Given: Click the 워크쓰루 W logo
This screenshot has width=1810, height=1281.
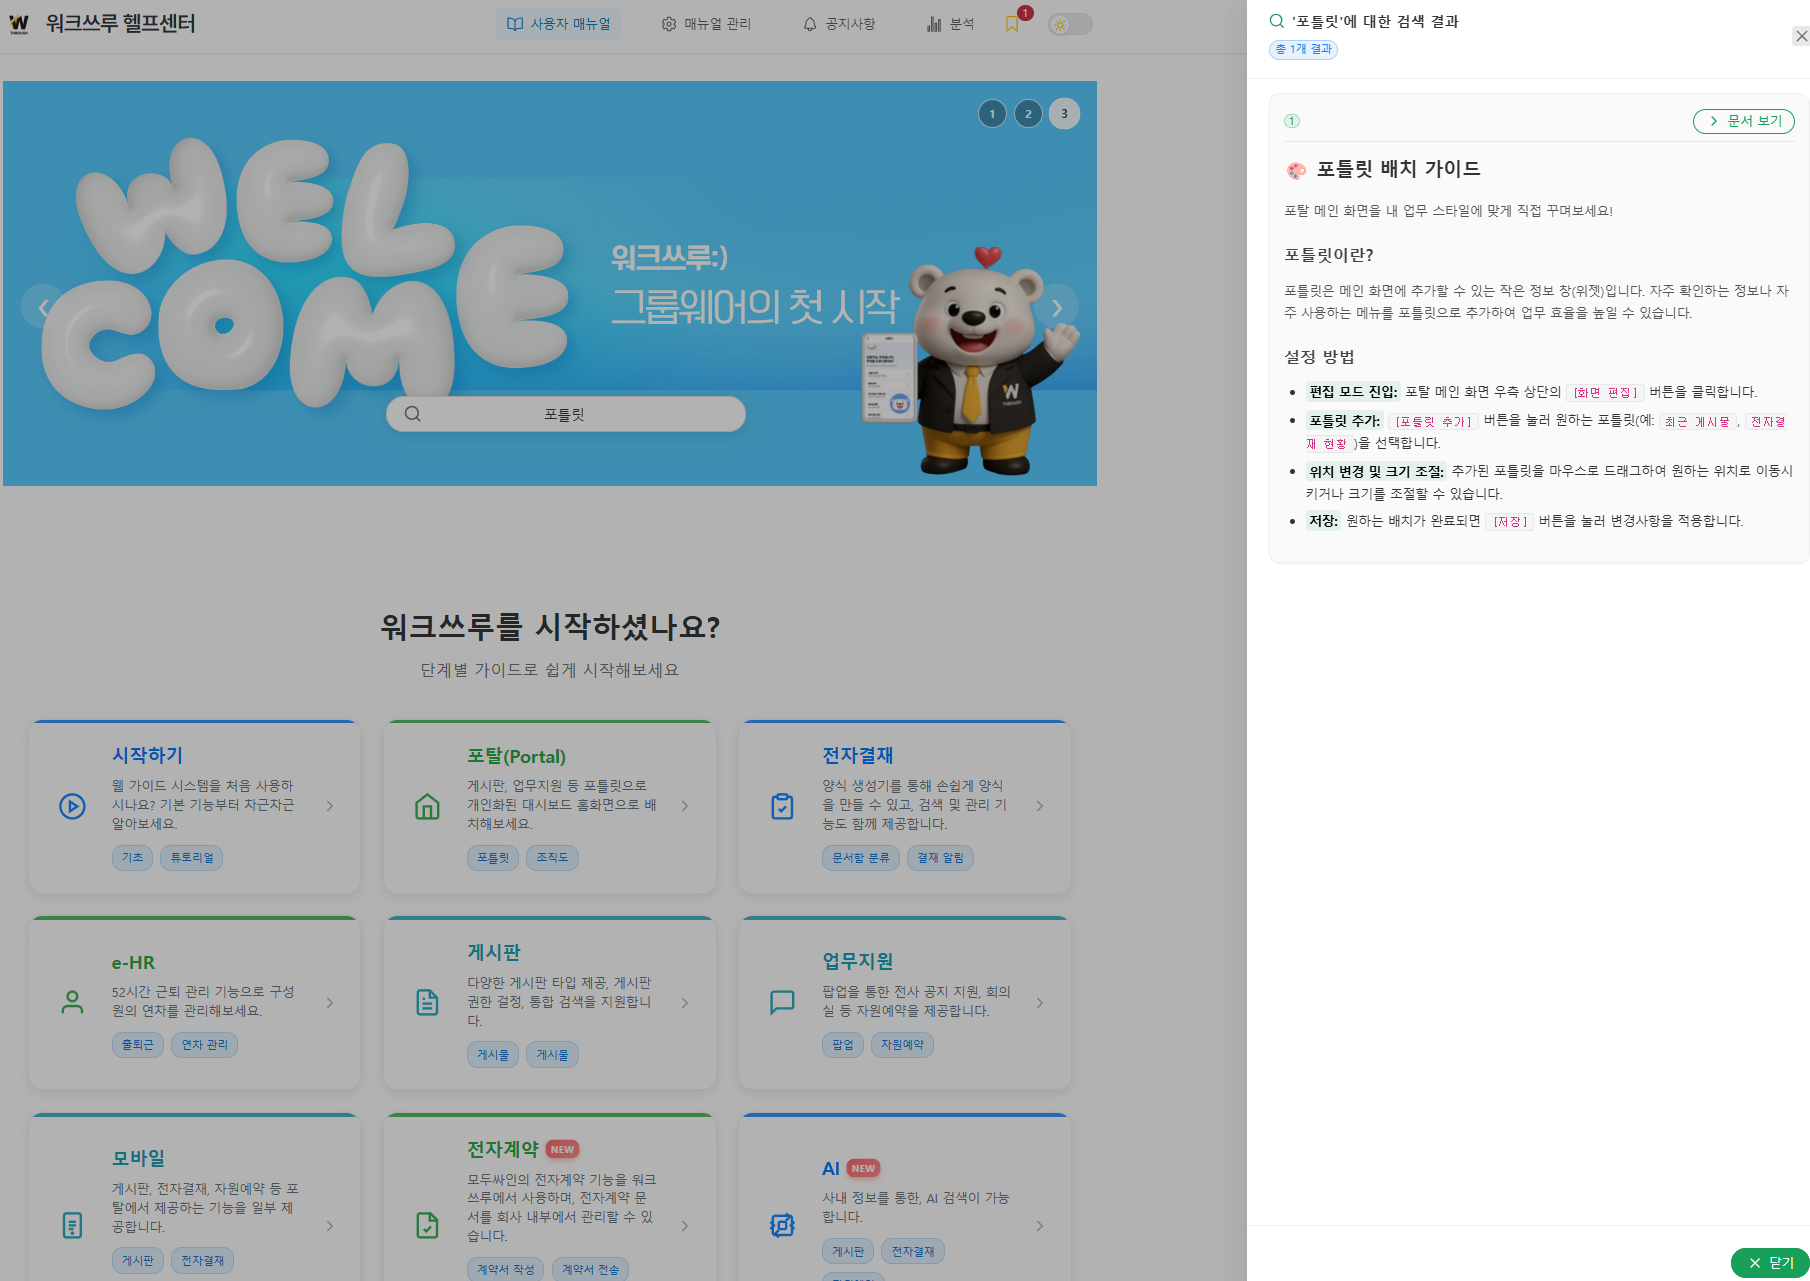Looking at the screenshot, I should click(21, 22).
